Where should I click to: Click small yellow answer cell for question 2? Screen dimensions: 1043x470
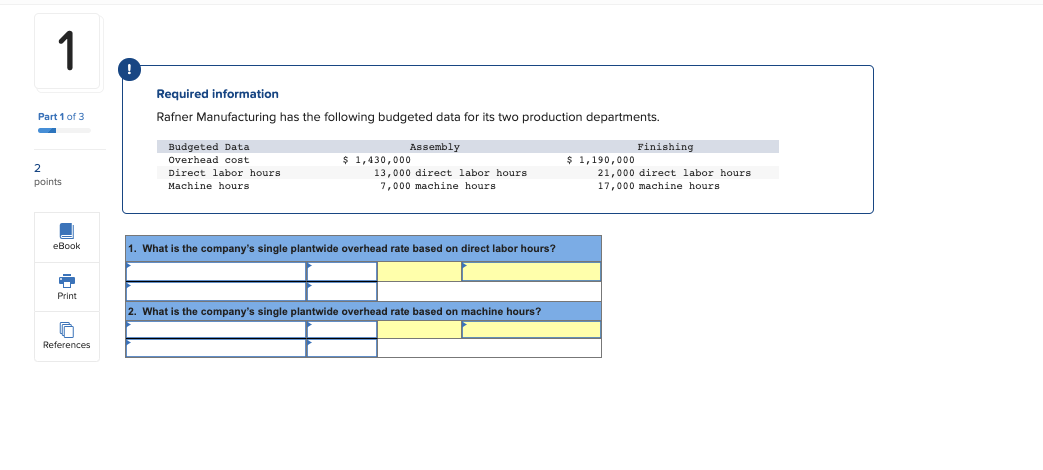[x=420, y=330]
